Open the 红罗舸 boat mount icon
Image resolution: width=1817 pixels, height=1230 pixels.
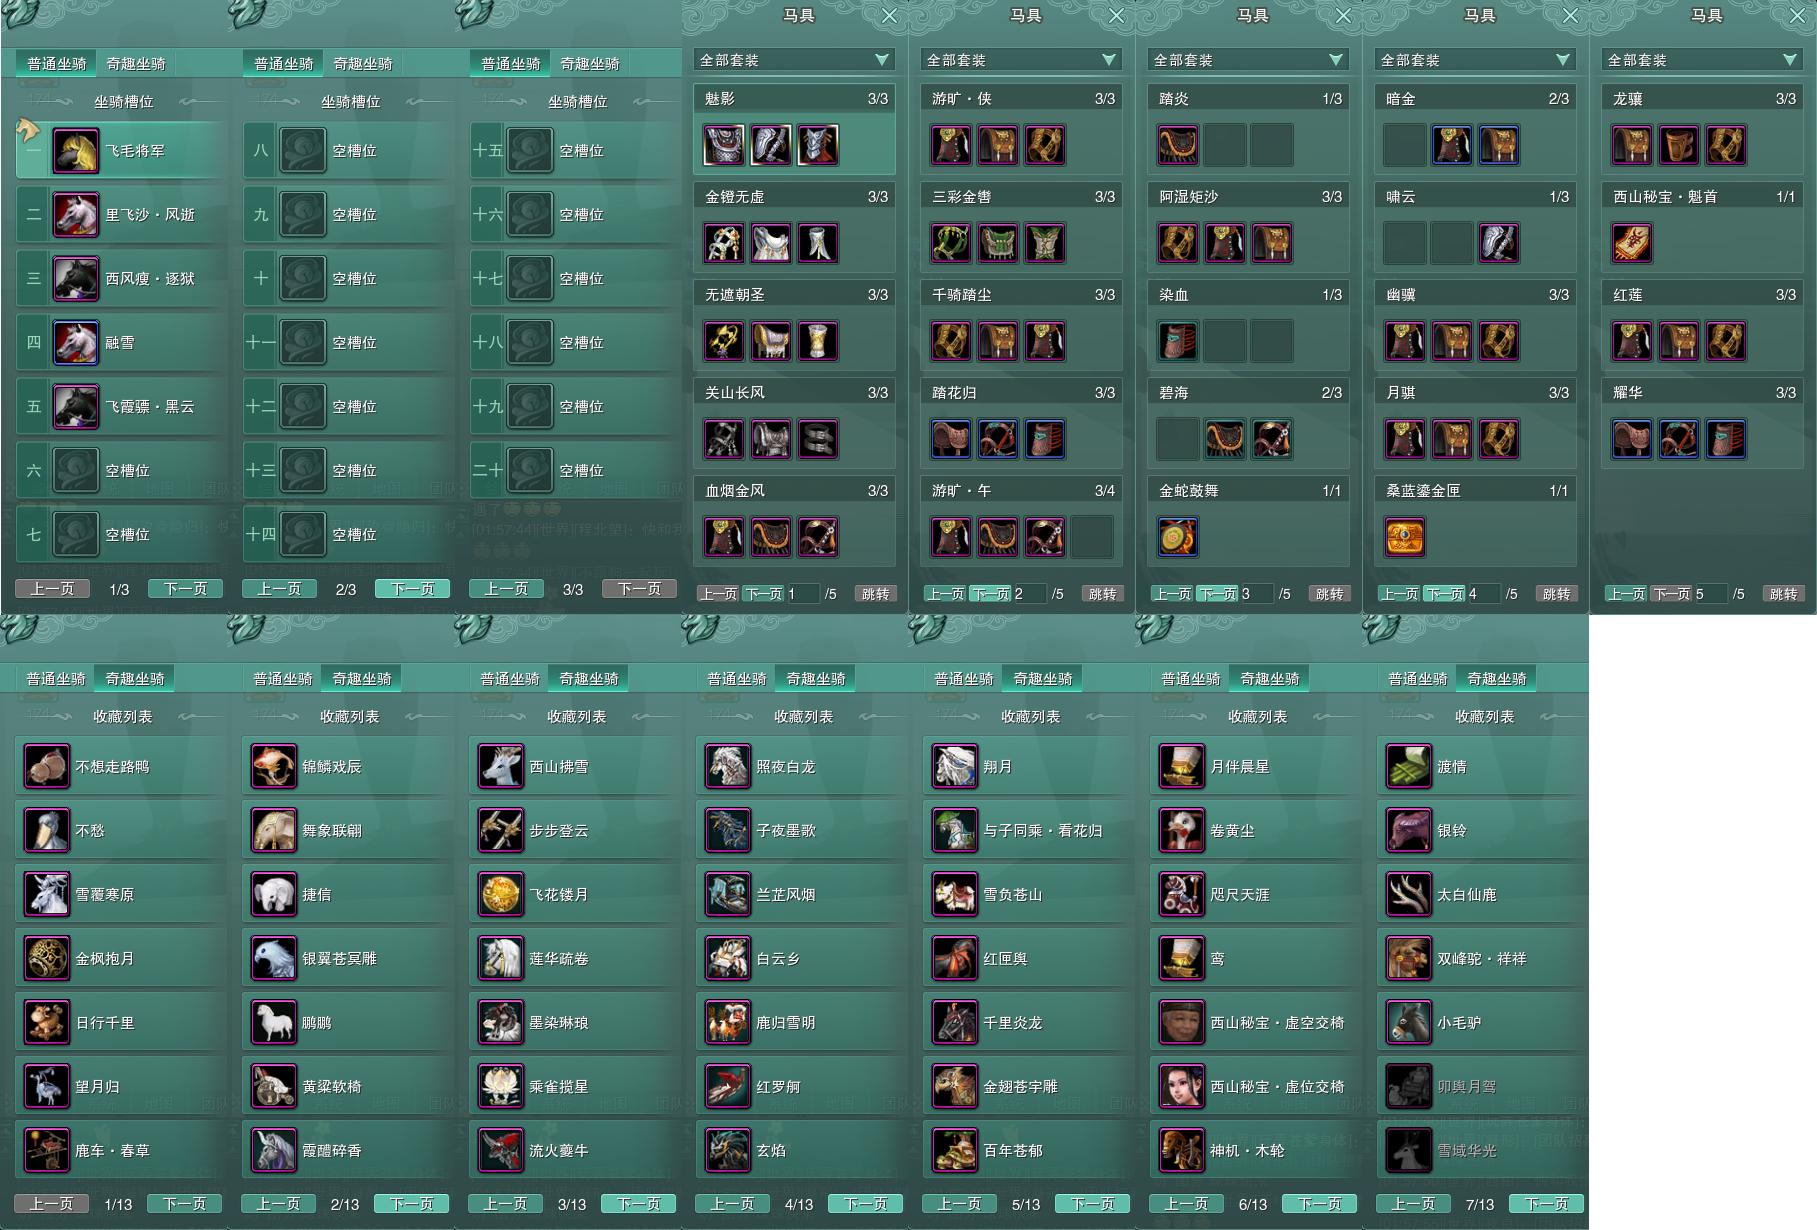pos(727,1087)
